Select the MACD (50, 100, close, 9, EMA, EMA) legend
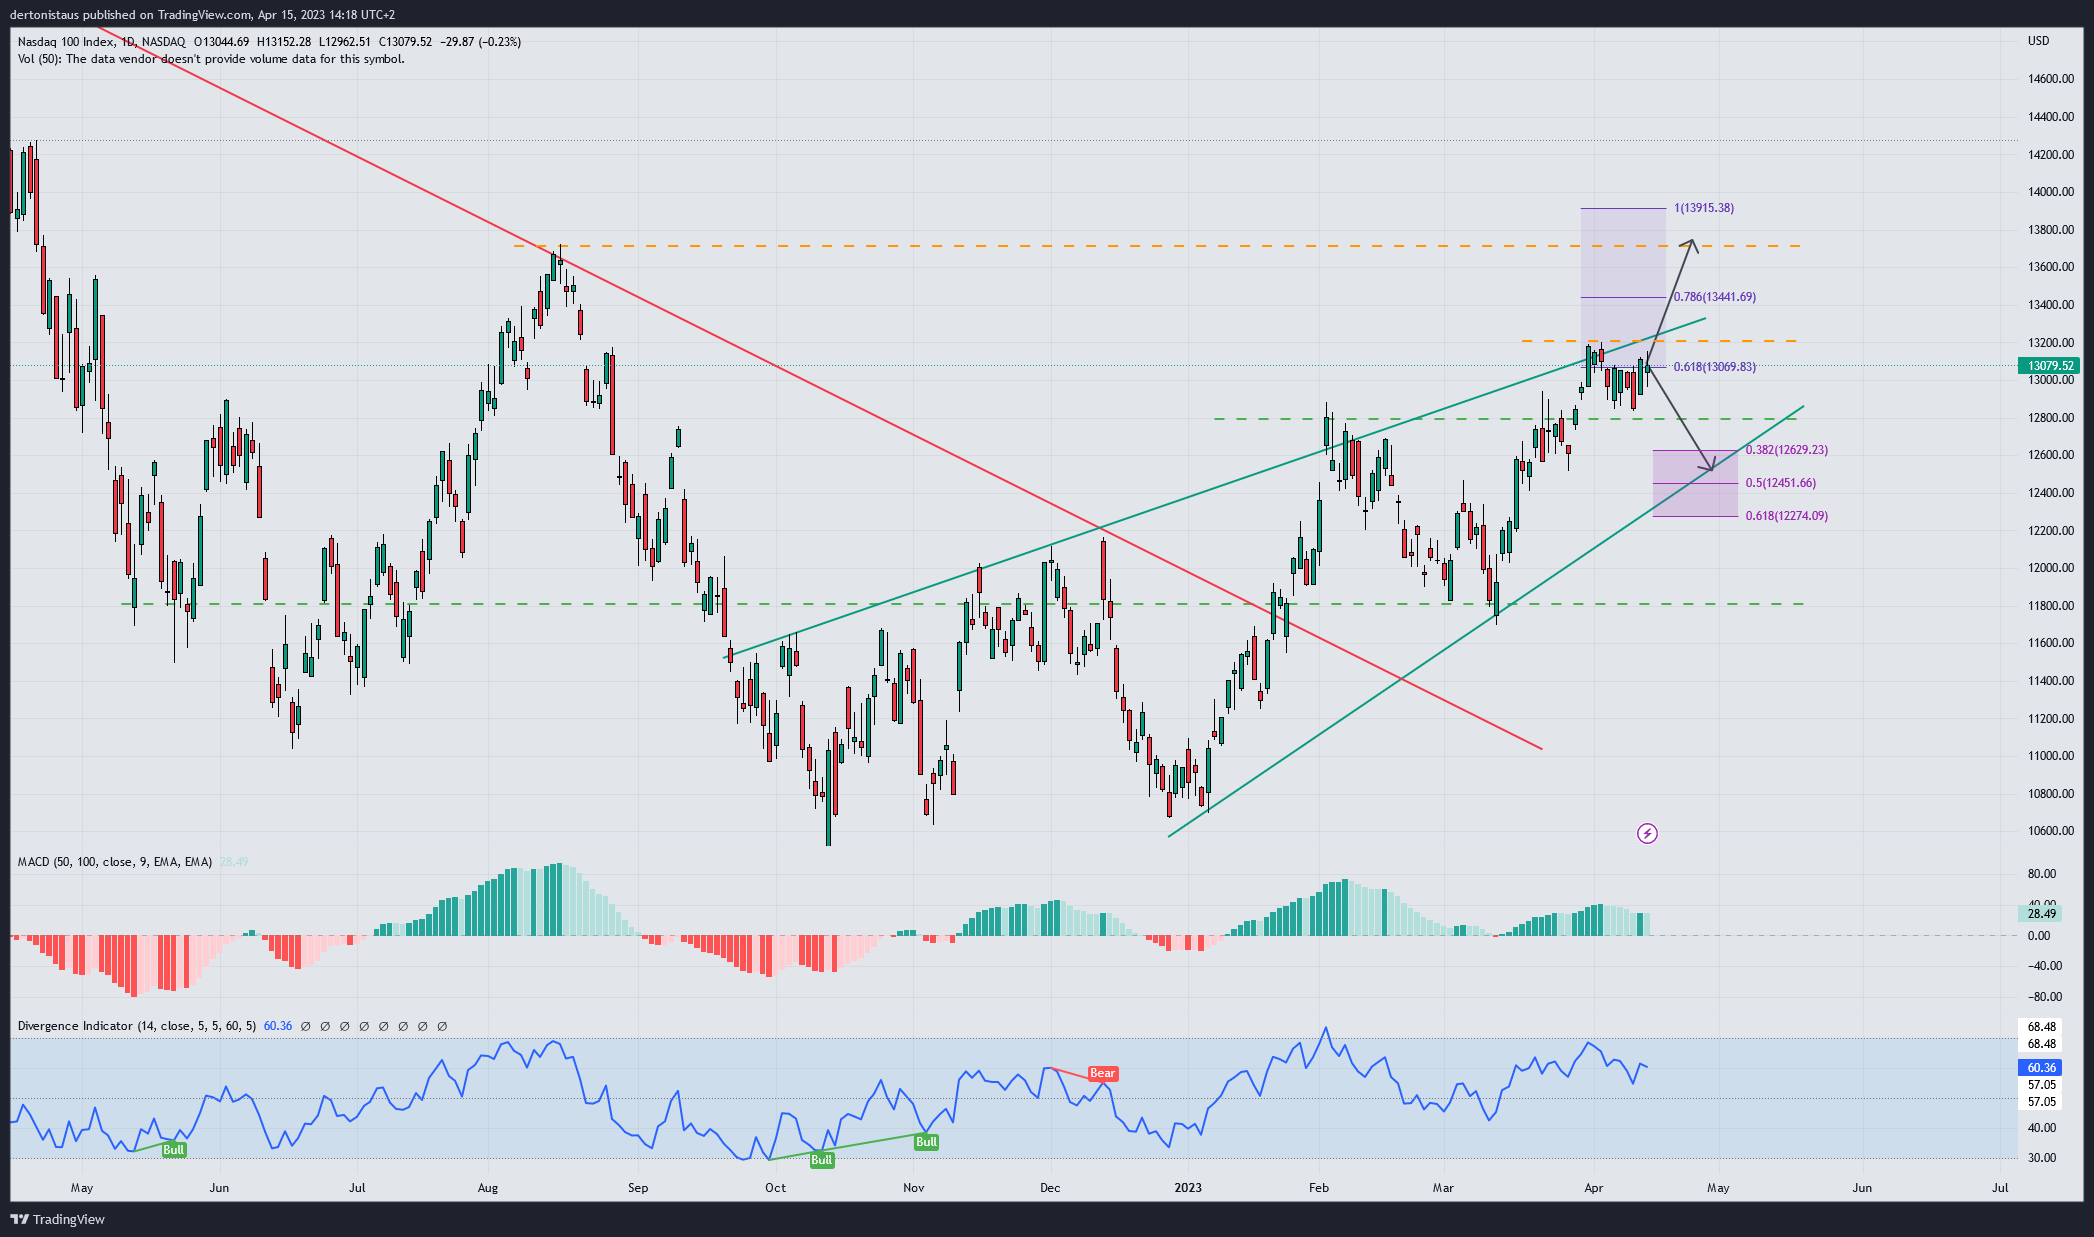Screen dimensions: 2094x1237 click(115, 862)
